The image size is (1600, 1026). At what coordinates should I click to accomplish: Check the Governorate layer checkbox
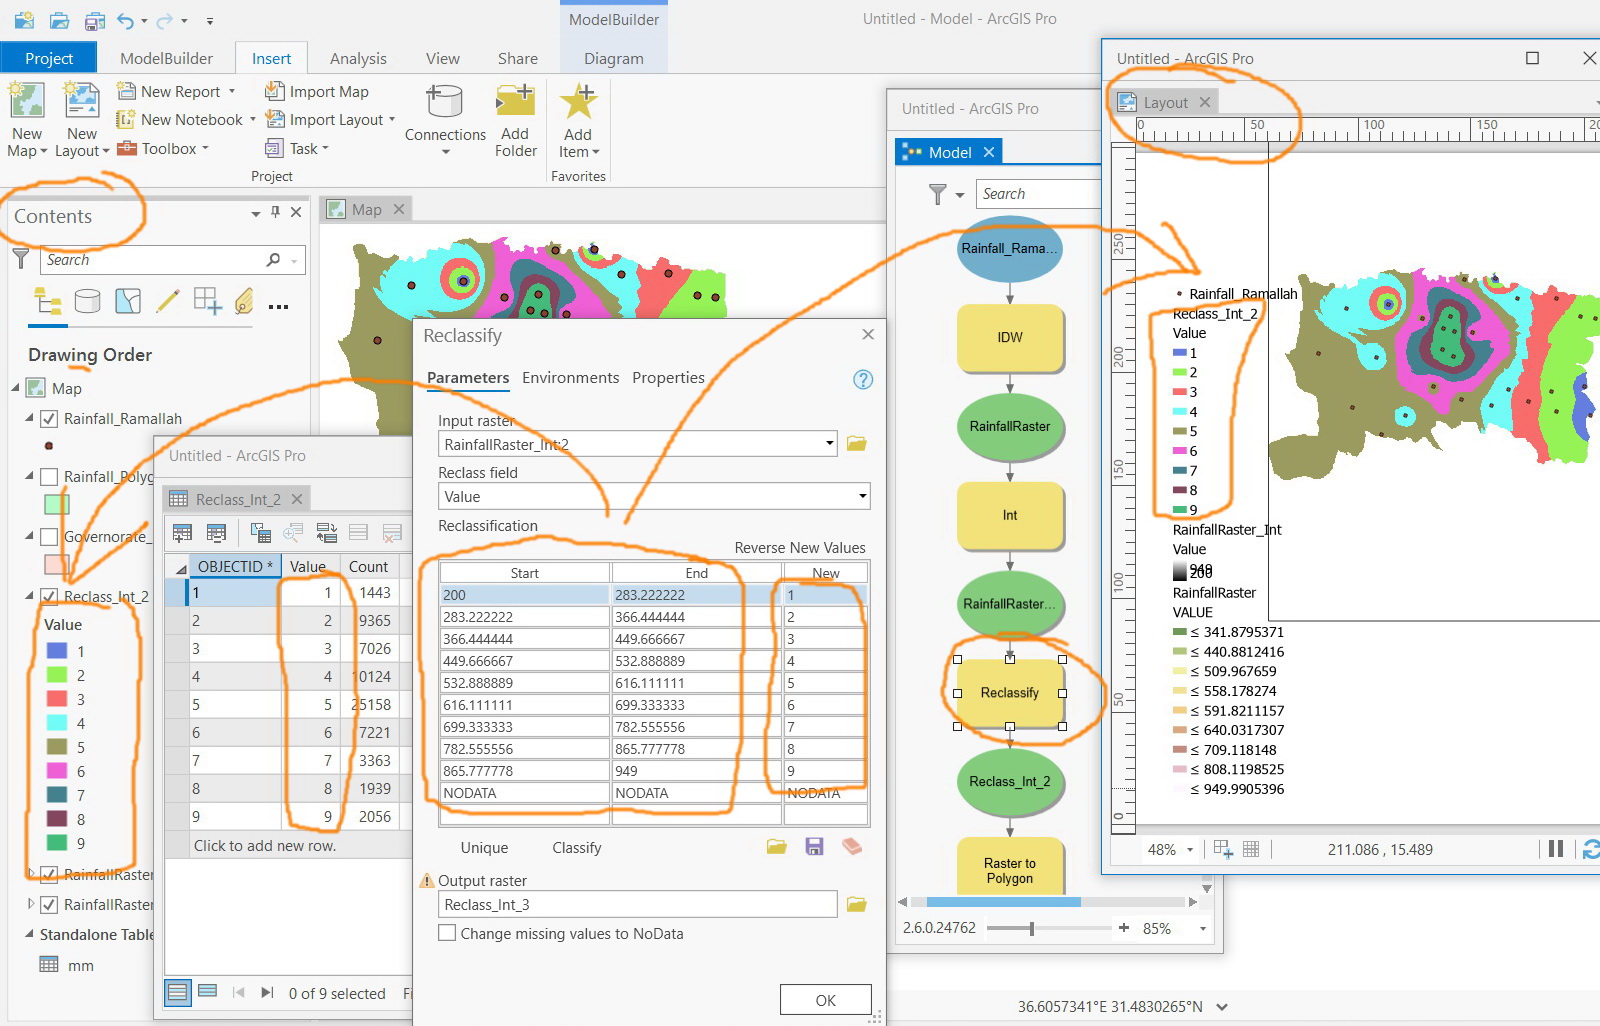49,537
